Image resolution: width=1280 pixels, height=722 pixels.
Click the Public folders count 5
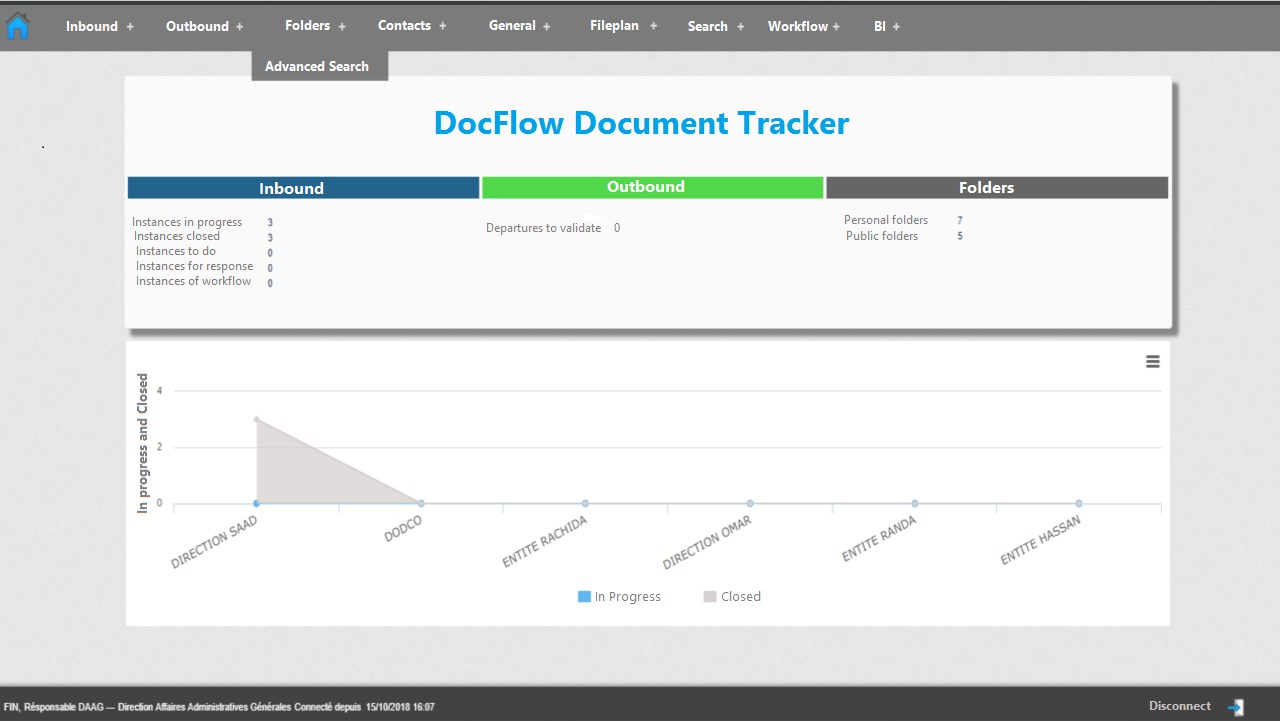coord(960,236)
